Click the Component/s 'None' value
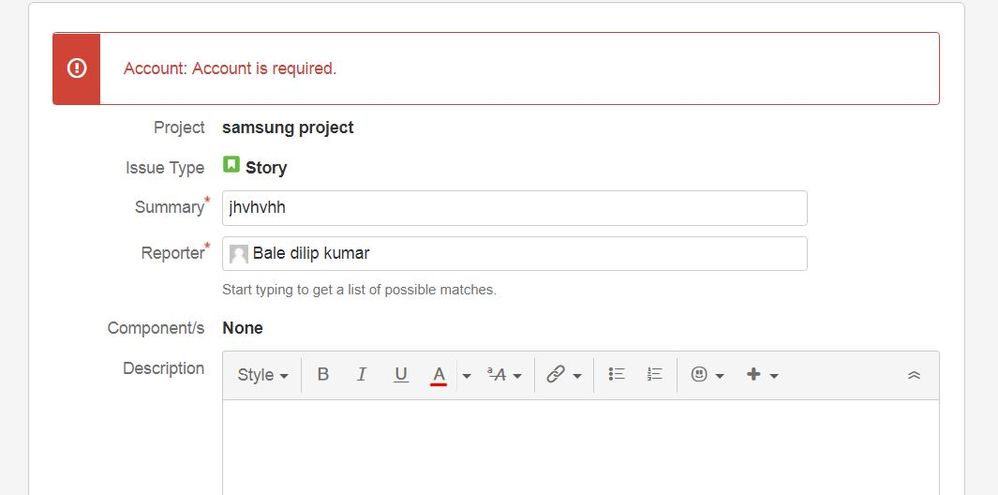998x495 pixels. tap(242, 328)
